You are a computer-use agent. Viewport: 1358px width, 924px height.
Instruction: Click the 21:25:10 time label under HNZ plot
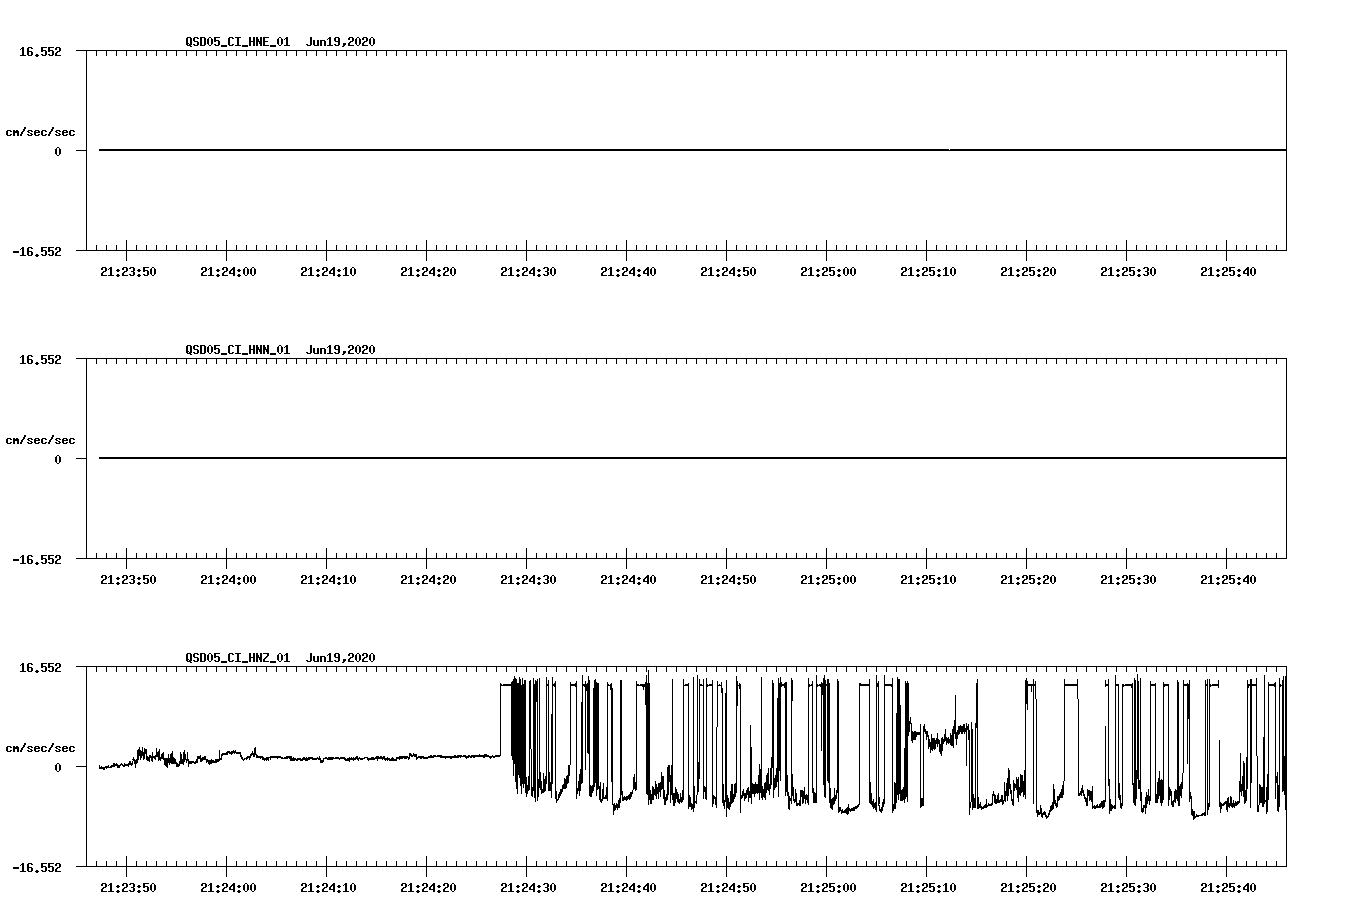click(928, 888)
